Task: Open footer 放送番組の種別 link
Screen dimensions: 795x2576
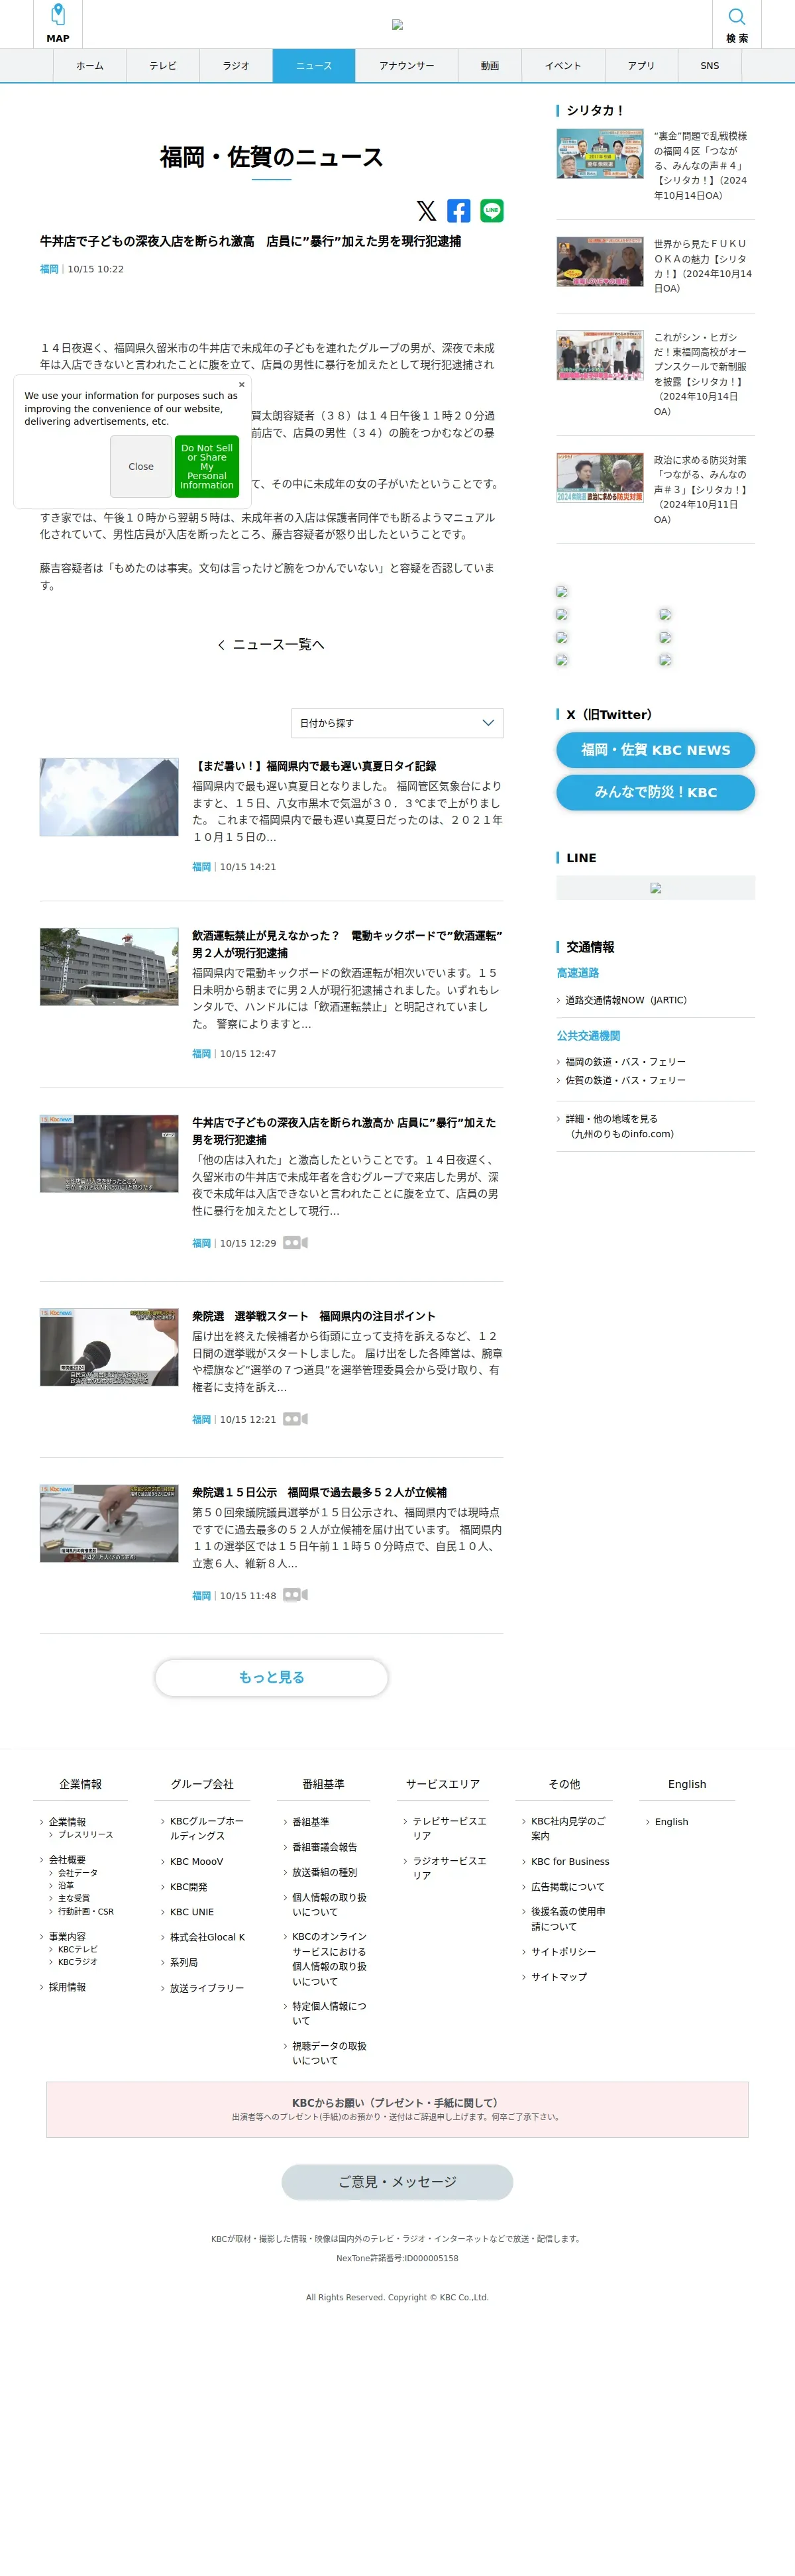Action: [x=324, y=1872]
